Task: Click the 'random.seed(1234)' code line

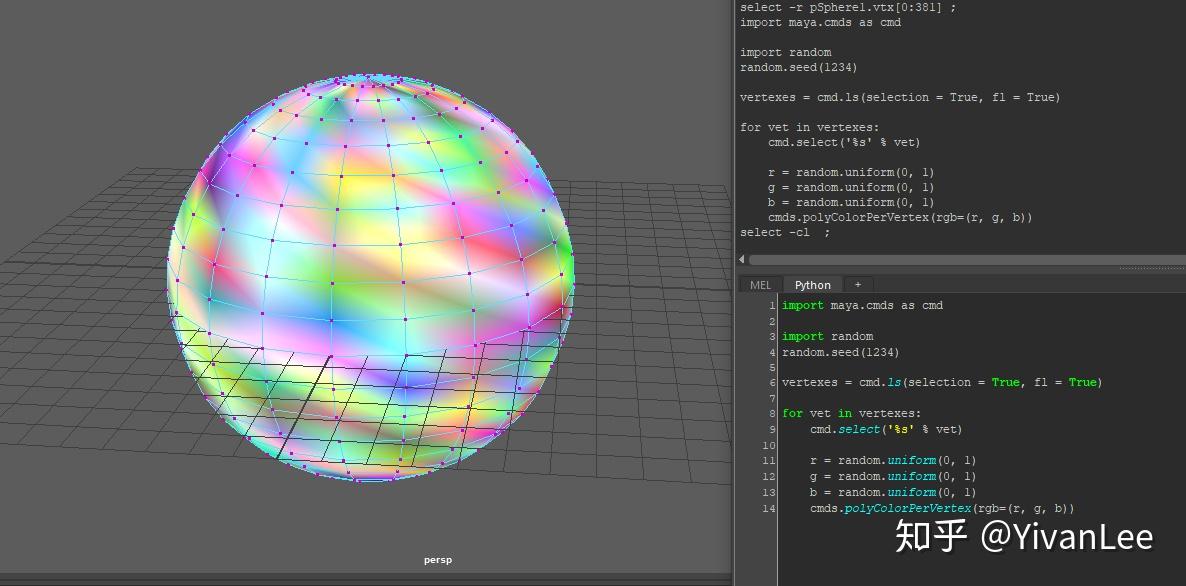Action: point(840,351)
